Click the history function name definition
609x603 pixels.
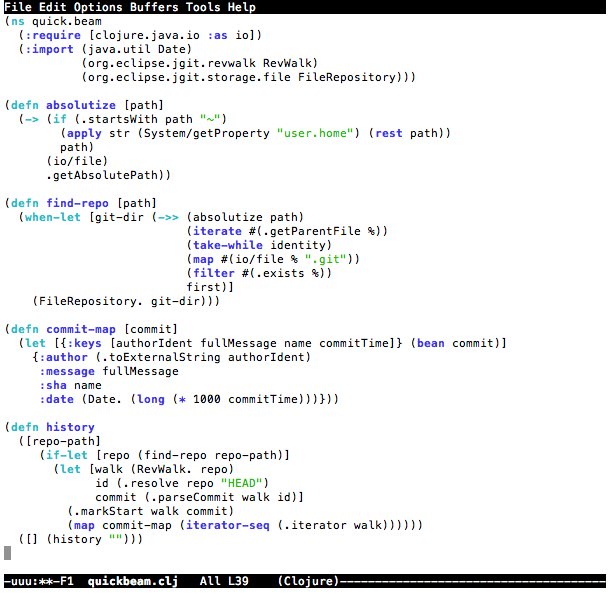coord(70,427)
